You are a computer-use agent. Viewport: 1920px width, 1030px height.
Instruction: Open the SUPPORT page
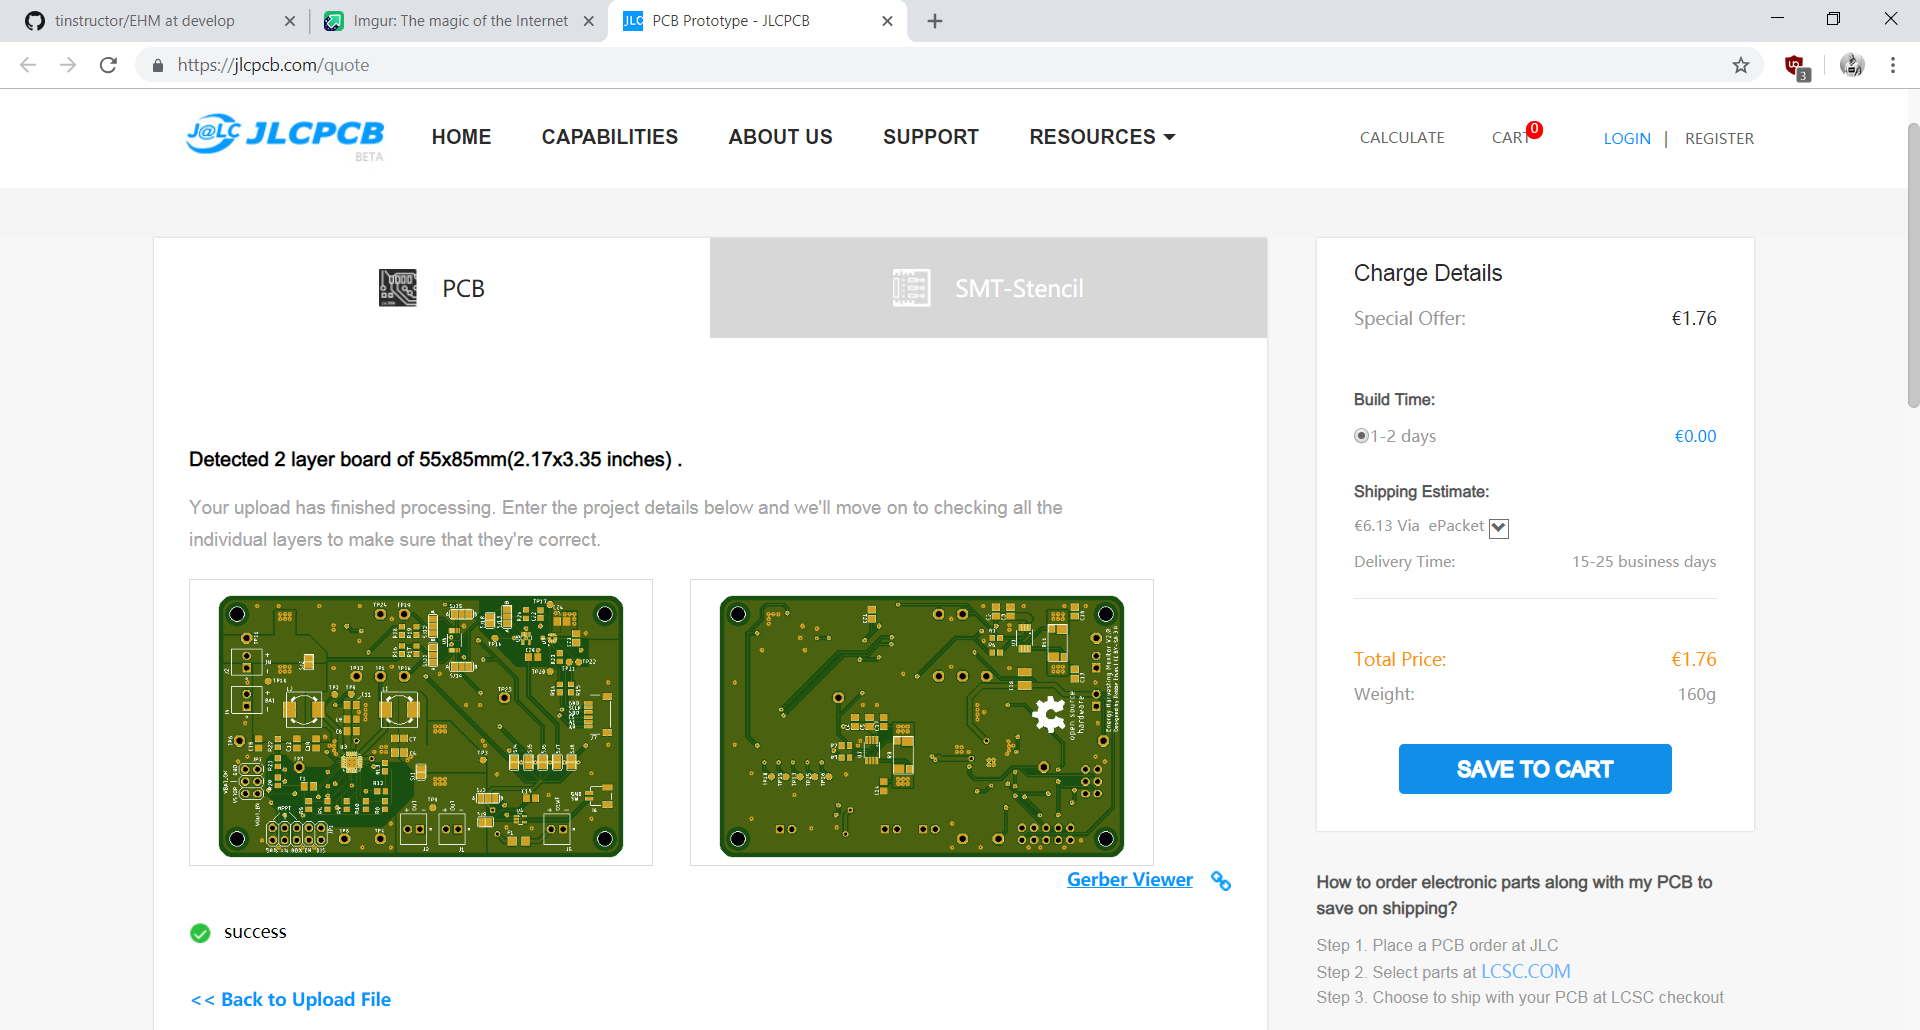(x=931, y=137)
